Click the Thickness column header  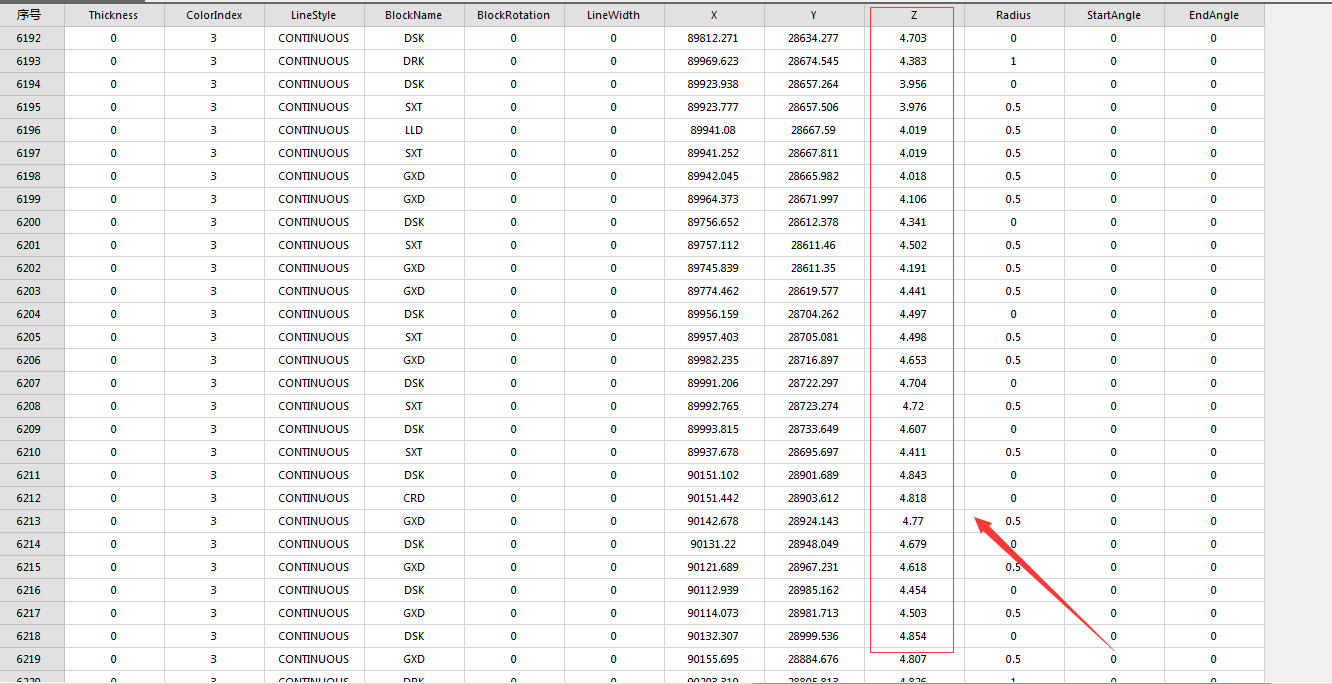pos(113,15)
